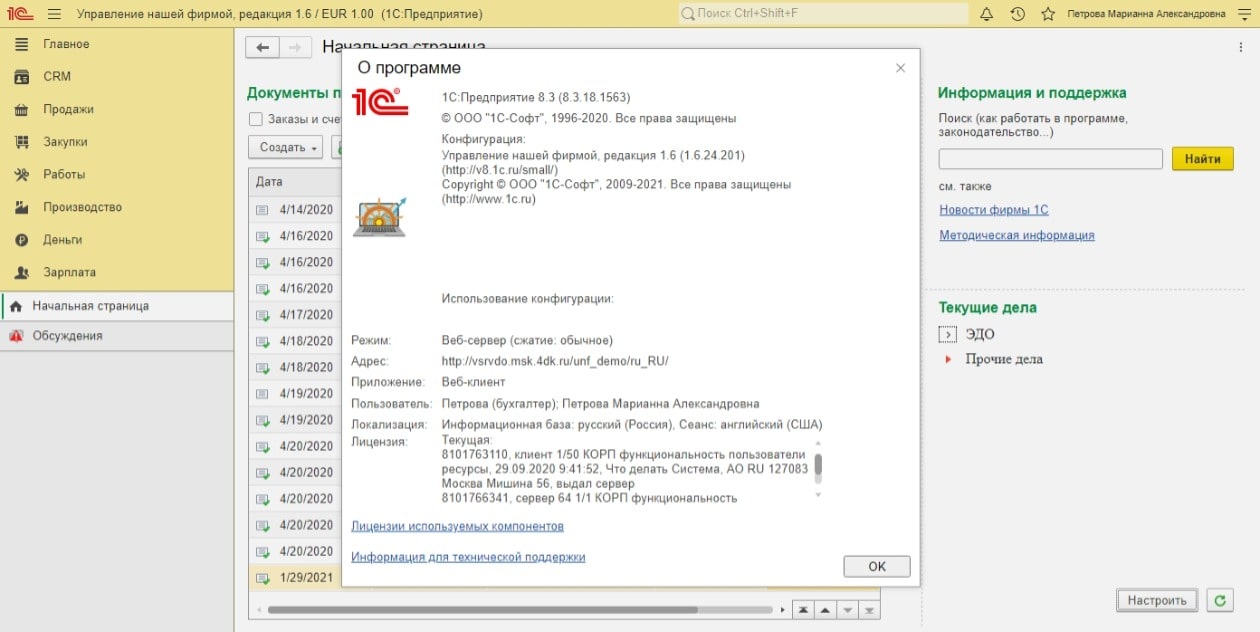The image size is (1260, 632).
Task: Open the Лицензии используемых компонентов link
Action: pyautogui.click(x=457, y=526)
